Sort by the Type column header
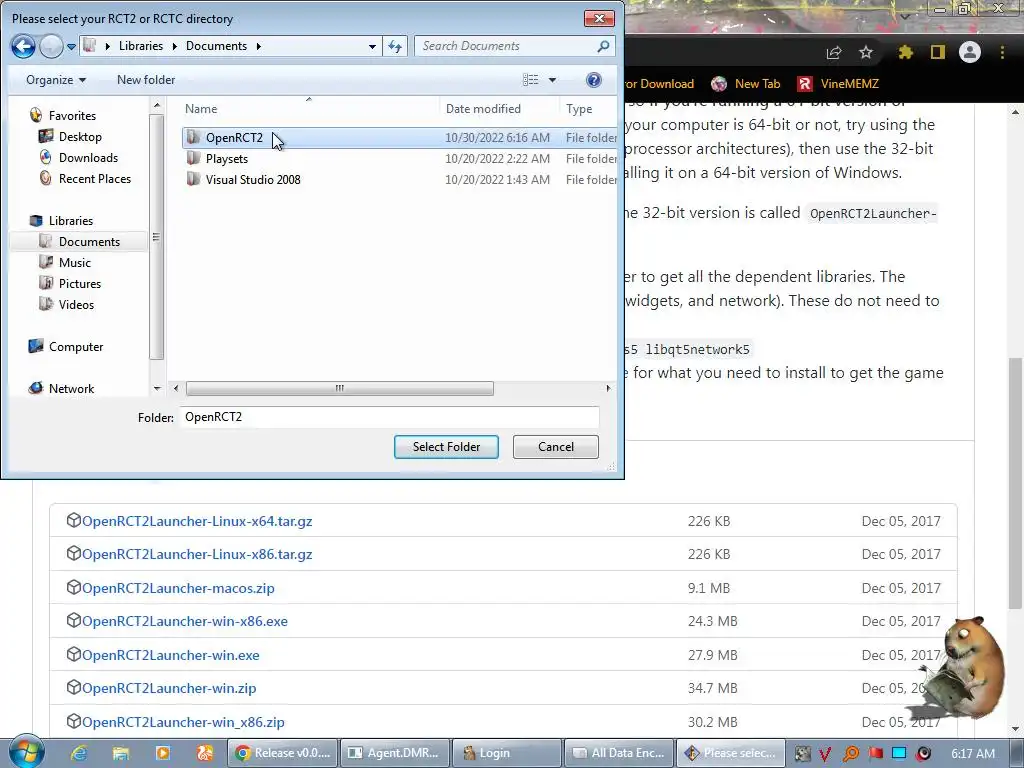The height and width of the screenshot is (768, 1024). tap(588, 108)
